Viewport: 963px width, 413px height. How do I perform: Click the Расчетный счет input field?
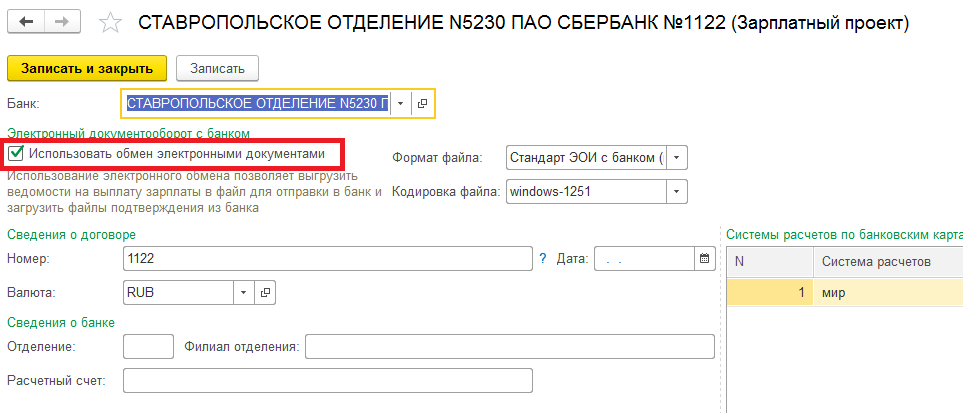tap(327, 380)
